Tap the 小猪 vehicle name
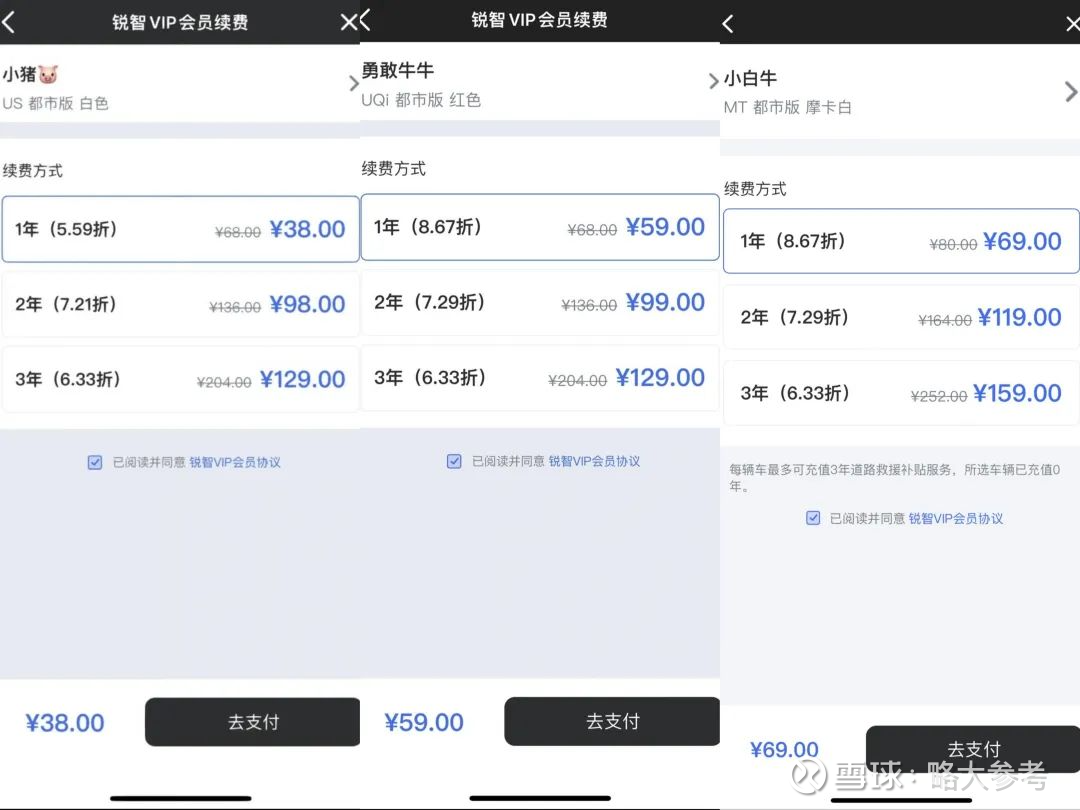The height and width of the screenshot is (810, 1080). pos(19,74)
